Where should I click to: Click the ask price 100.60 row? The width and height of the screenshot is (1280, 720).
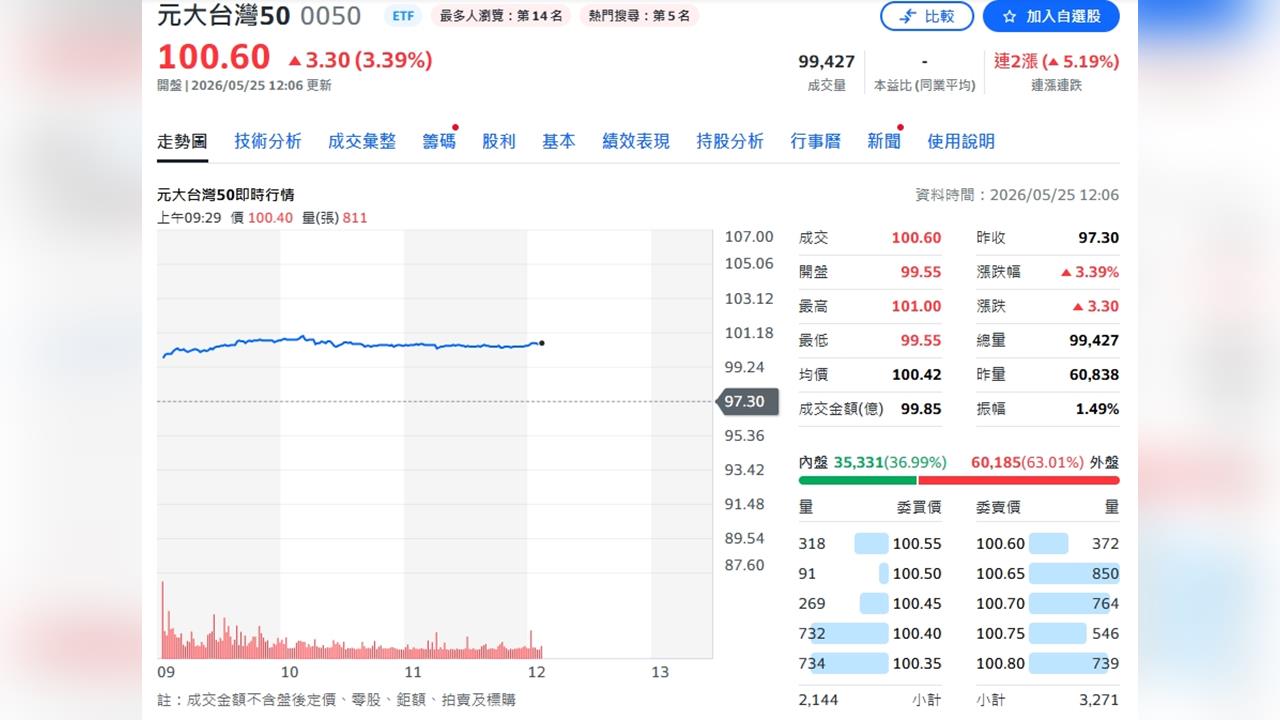click(x=1048, y=544)
